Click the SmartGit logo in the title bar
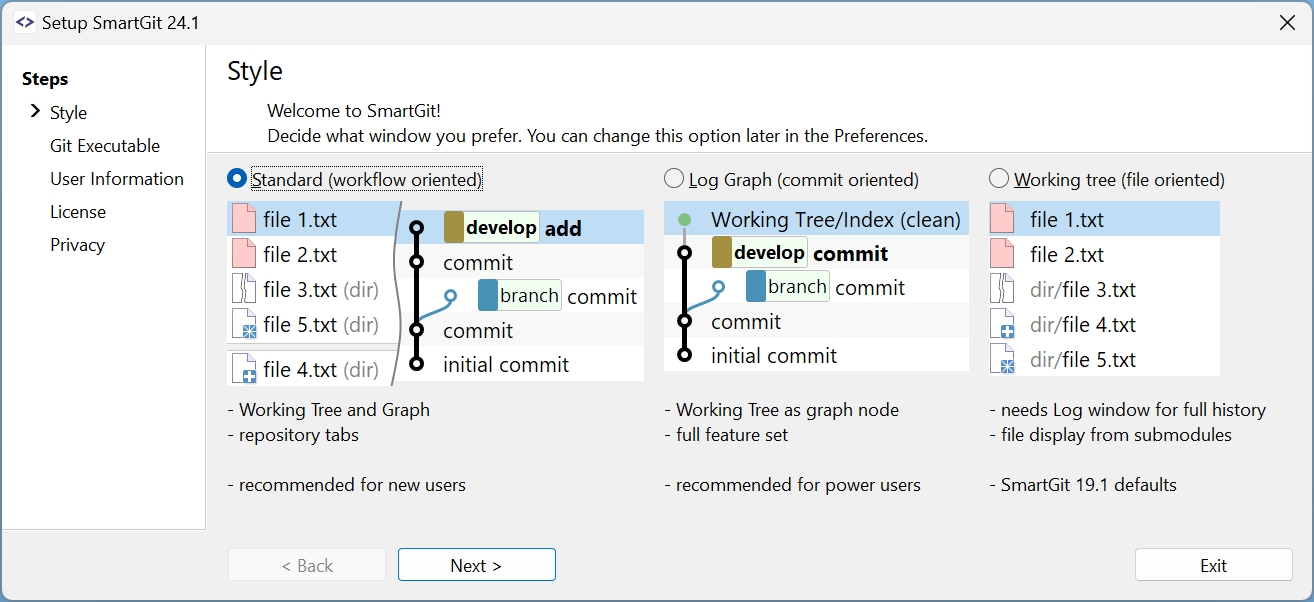1314x602 pixels. (24, 21)
